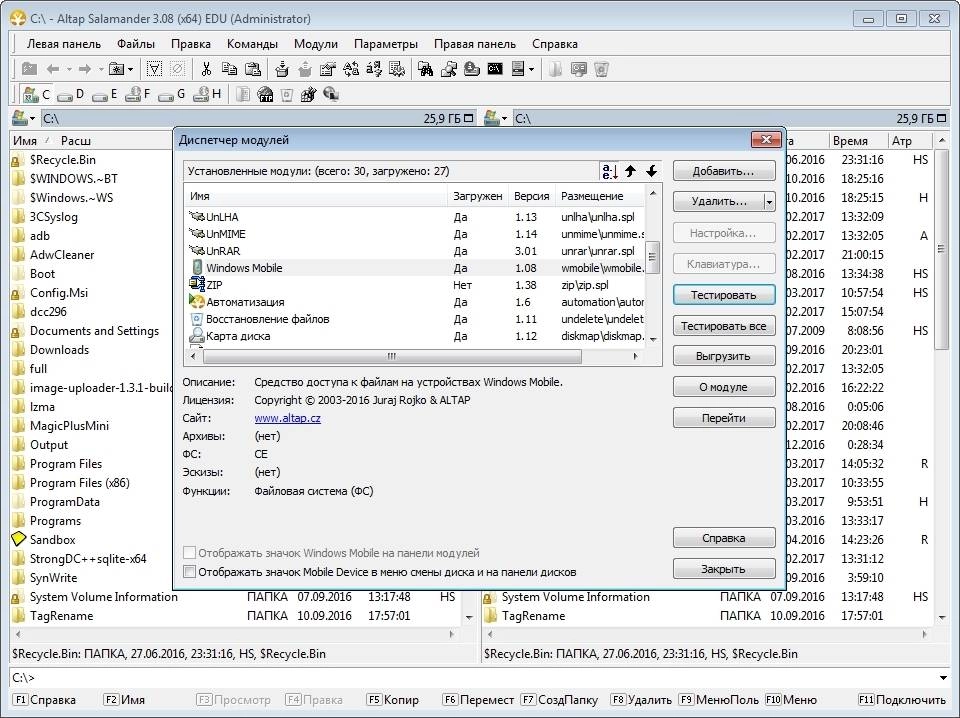Open Find files binoculars icon
960x718 pixels.
tap(426, 69)
